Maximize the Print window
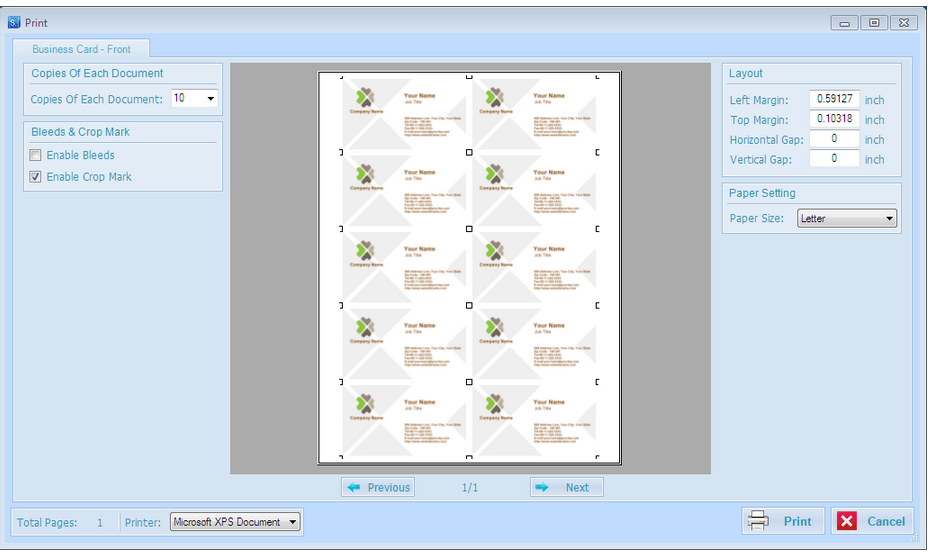 (874, 23)
